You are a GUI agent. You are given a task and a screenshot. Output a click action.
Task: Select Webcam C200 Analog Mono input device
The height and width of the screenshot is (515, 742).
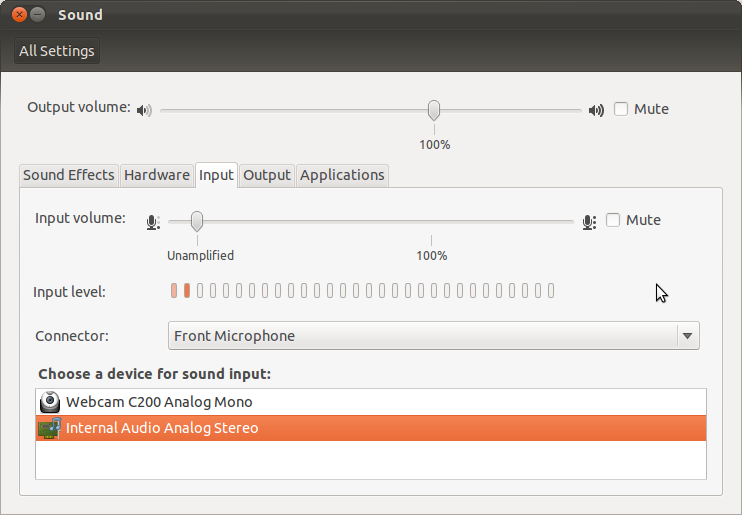tap(159, 402)
